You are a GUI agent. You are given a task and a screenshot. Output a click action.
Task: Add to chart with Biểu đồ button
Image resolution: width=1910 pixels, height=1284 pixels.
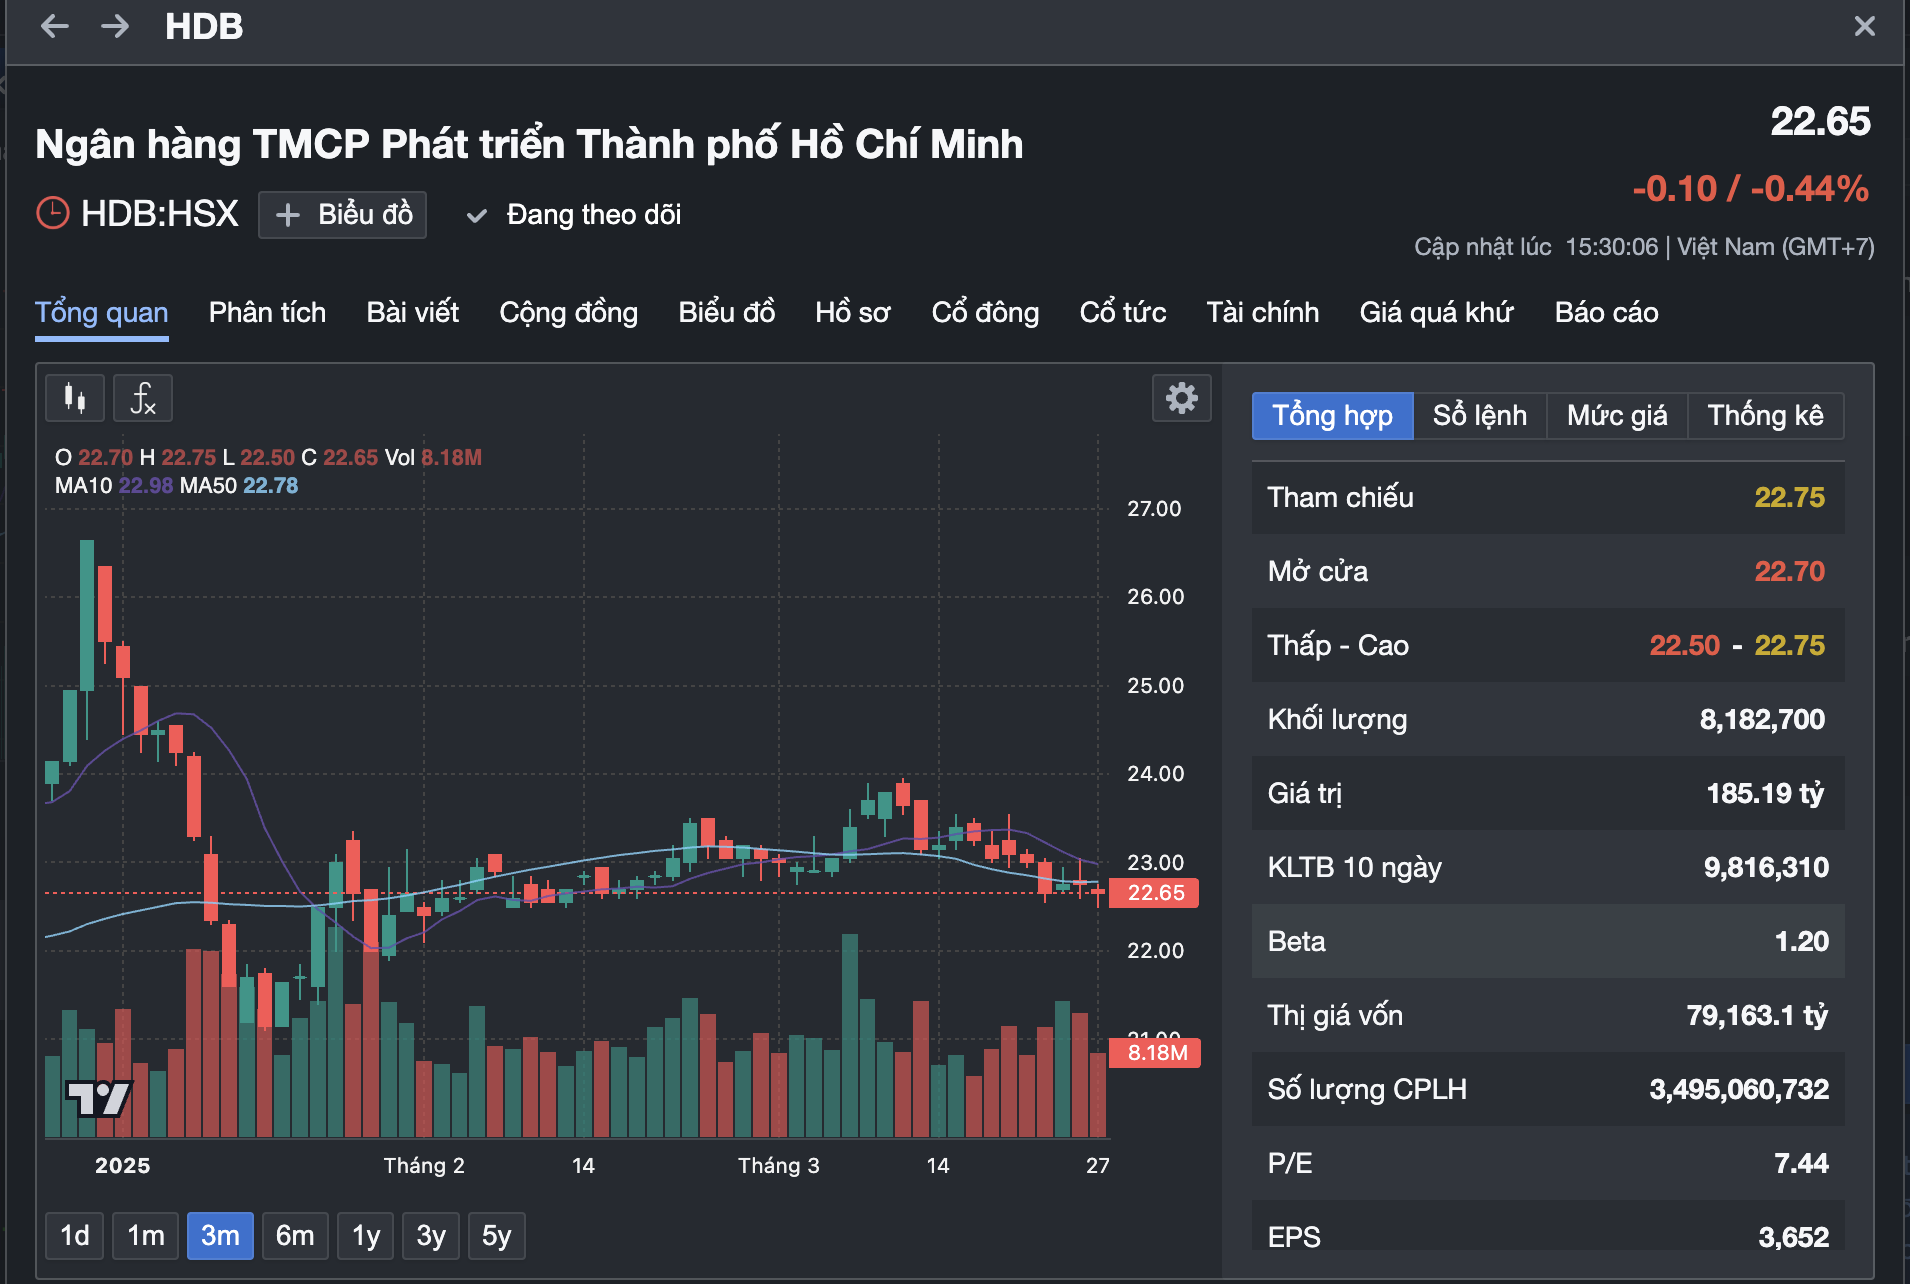[x=343, y=215]
